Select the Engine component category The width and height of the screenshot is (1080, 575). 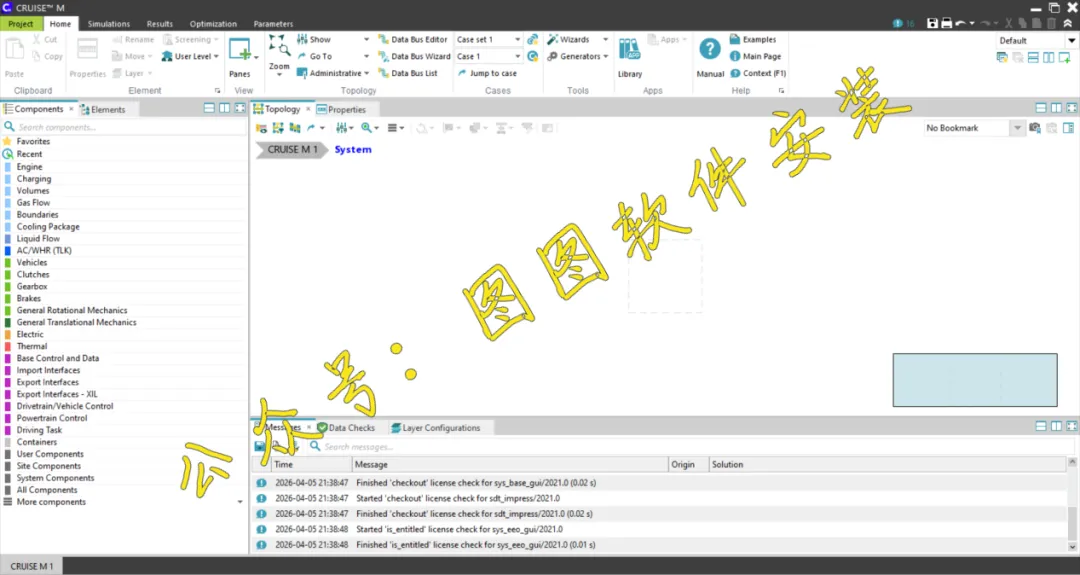[x=29, y=167]
